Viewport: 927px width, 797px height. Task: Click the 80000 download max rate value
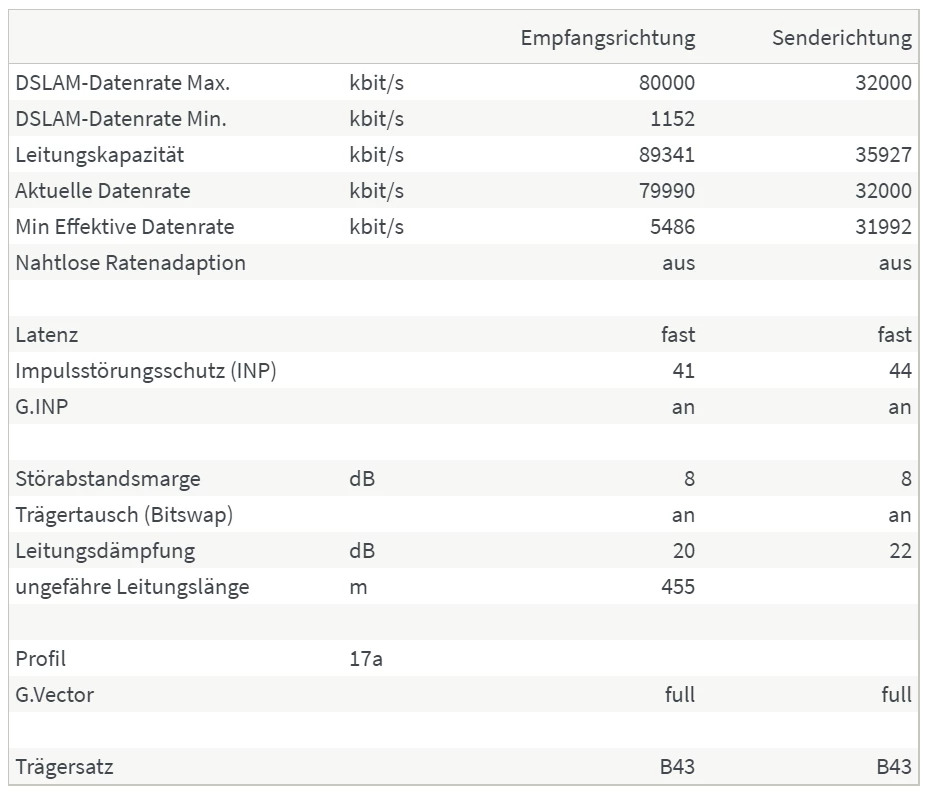click(666, 83)
